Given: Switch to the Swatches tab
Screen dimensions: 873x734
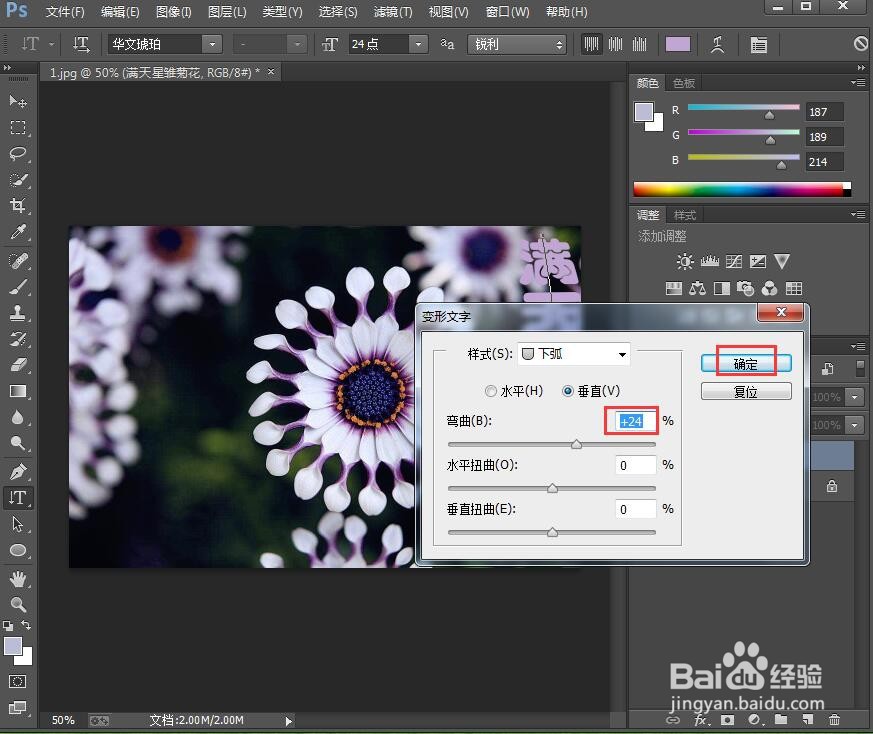Looking at the screenshot, I should click(x=684, y=83).
